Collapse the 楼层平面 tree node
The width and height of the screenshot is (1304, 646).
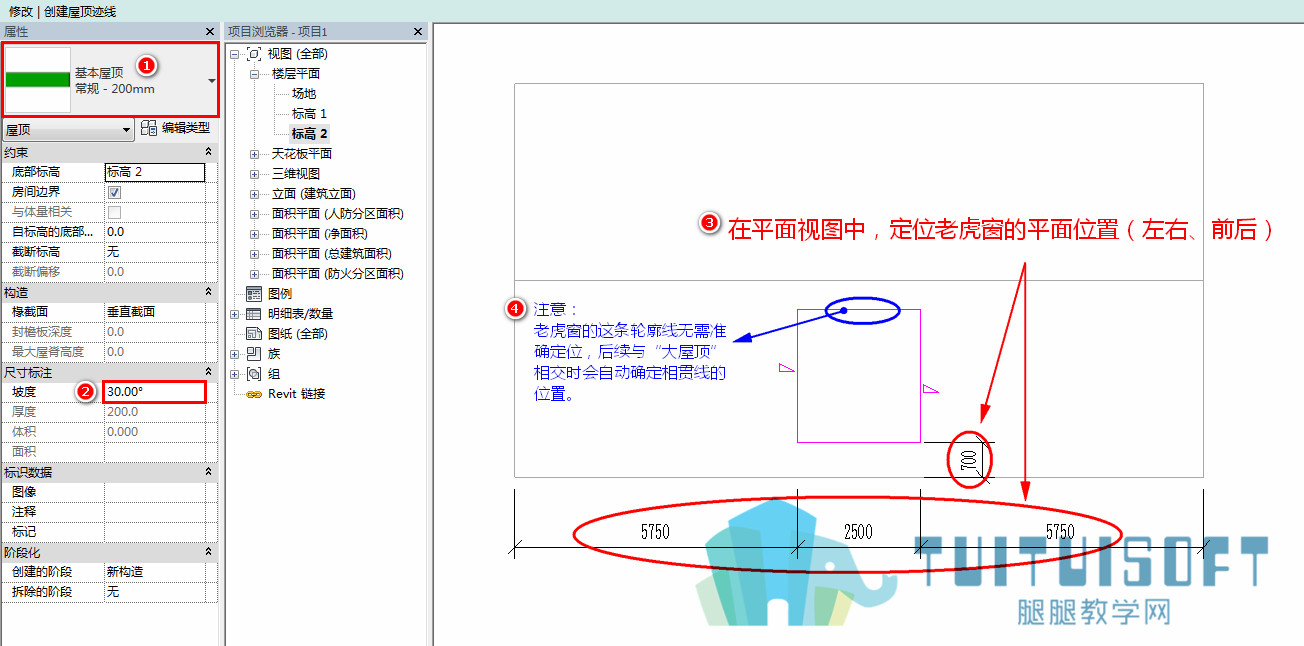[254, 74]
